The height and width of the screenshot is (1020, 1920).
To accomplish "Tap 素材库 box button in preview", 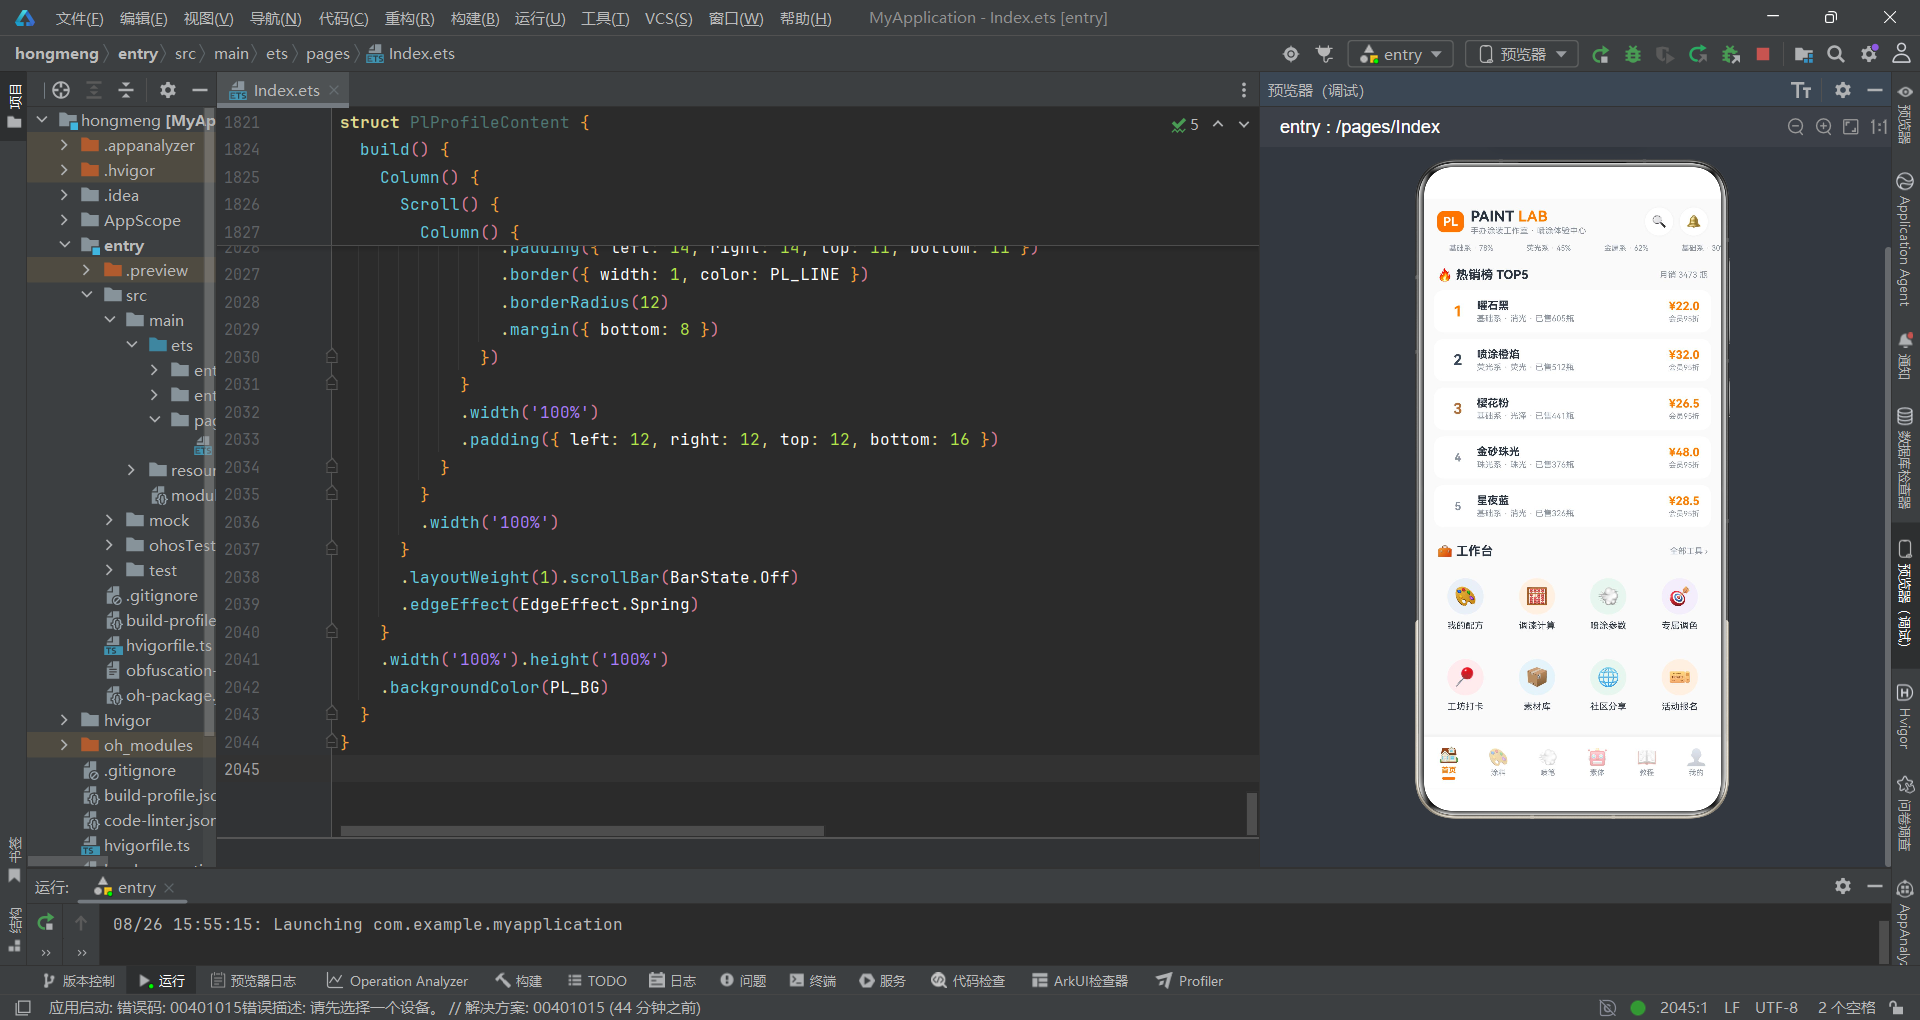I will pyautogui.click(x=1537, y=686).
